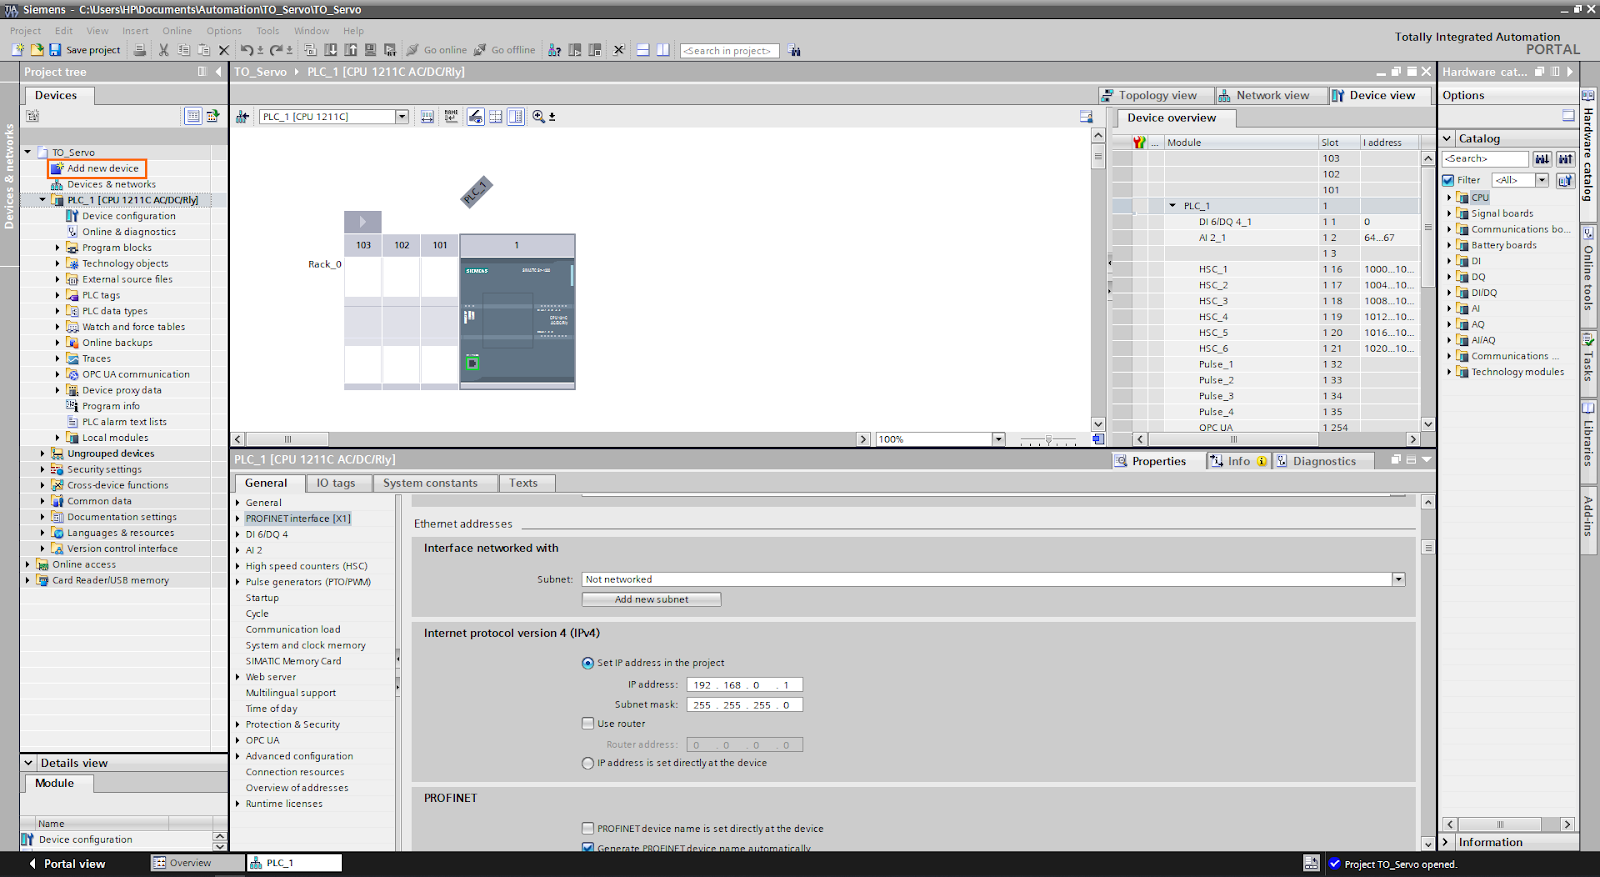The height and width of the screenshot is (877, 1600).
Task: Click the Download to device icon
Action: (331, 49)
